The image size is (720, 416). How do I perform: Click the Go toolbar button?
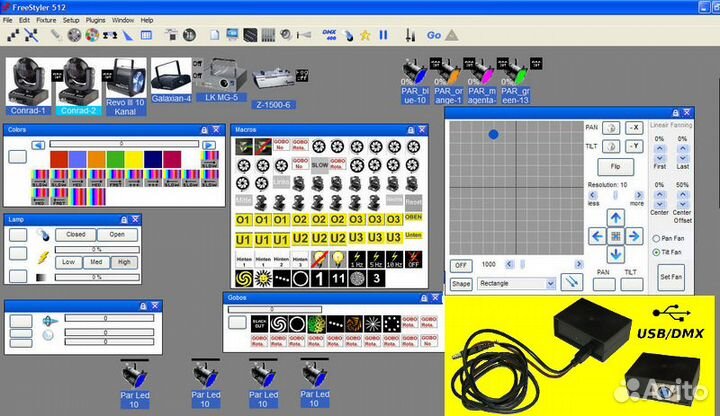[433, 35]
